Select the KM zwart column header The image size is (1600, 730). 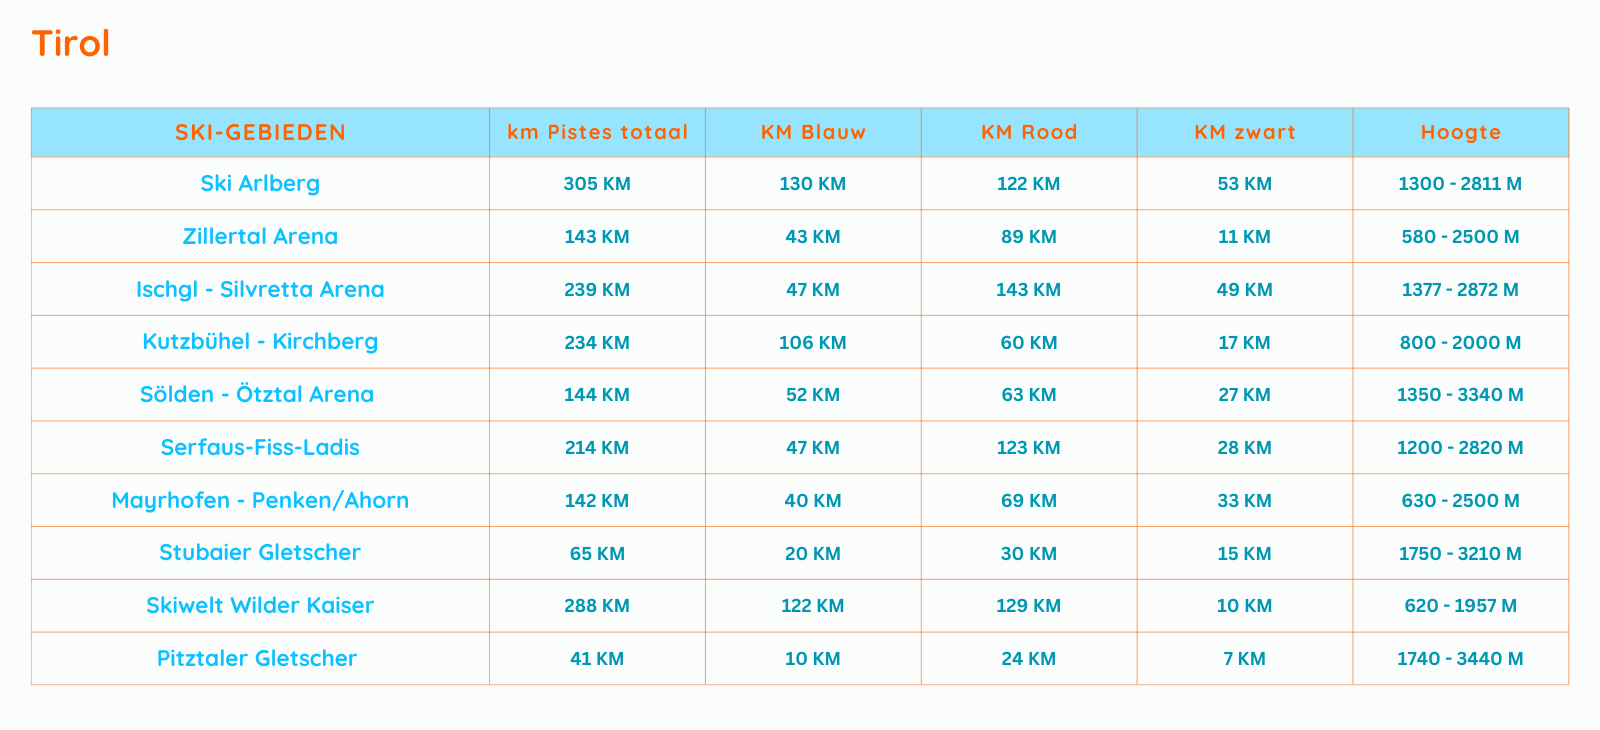click(x=1245, y=133)
